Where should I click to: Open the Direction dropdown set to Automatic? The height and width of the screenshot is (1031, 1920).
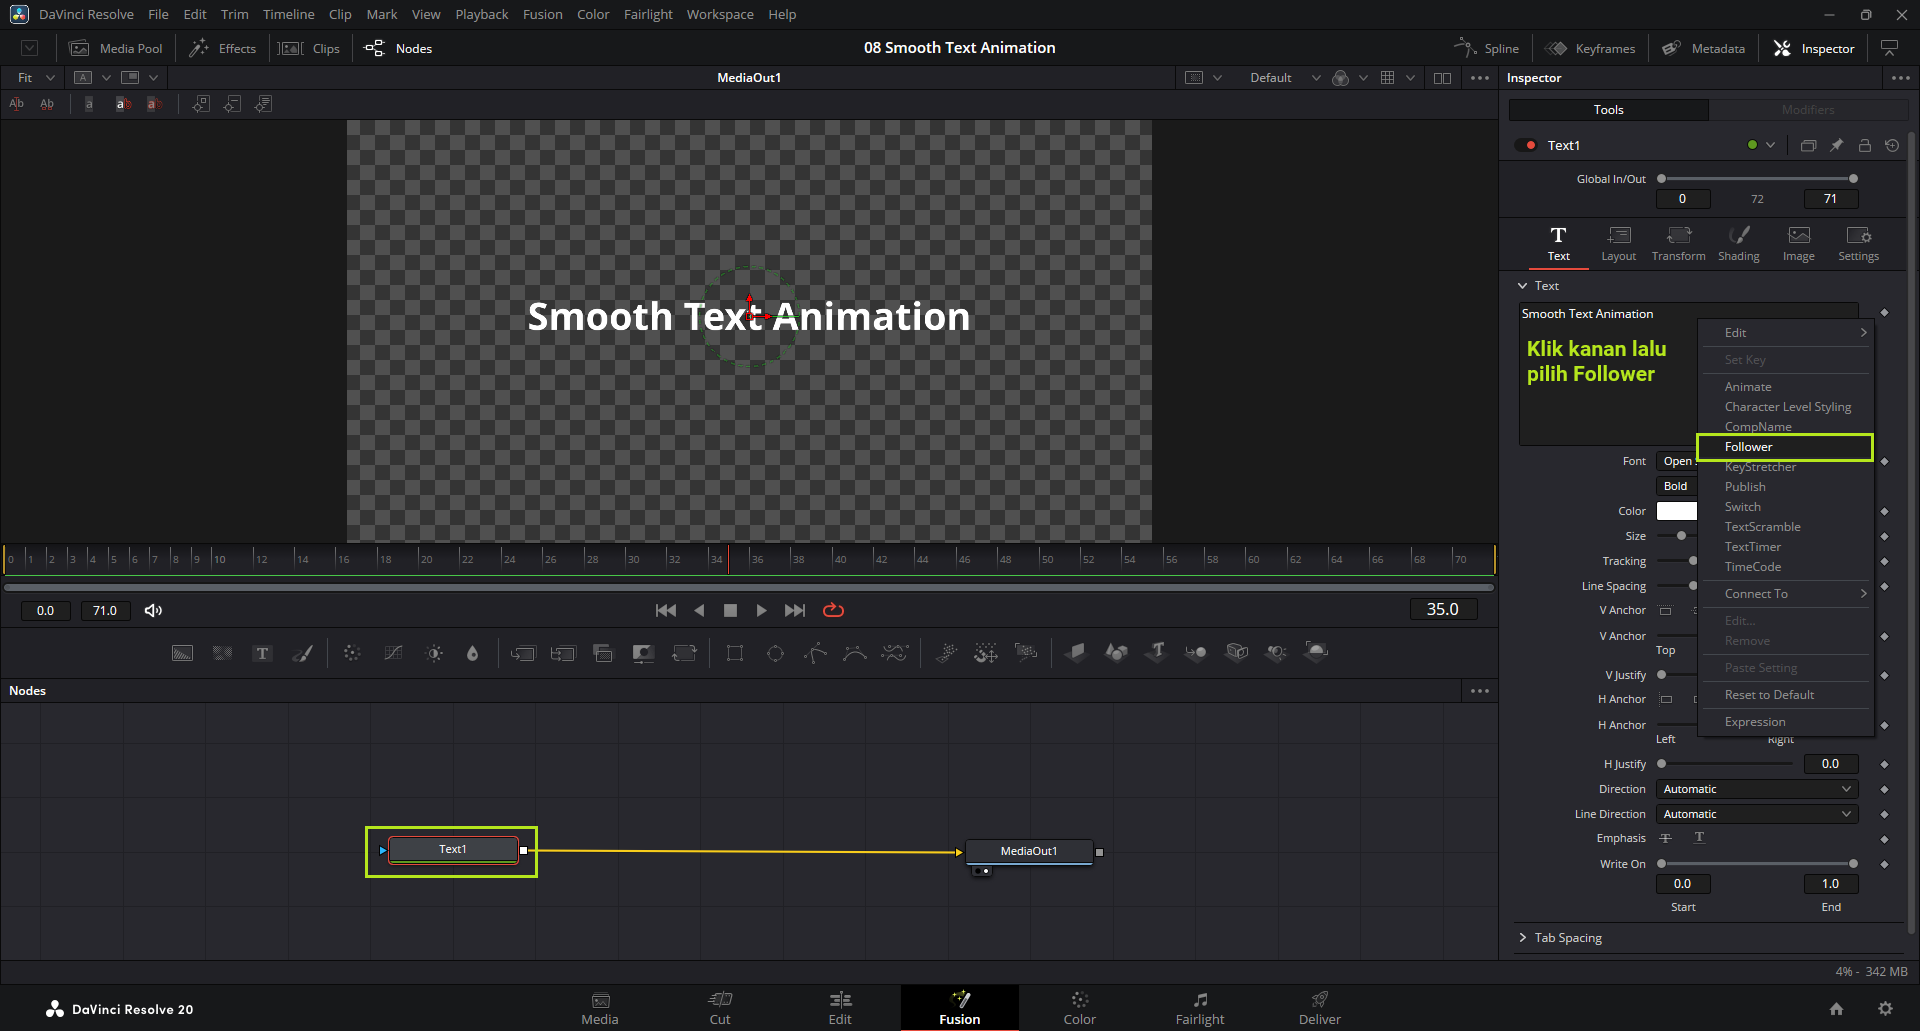click(1756, 789)
